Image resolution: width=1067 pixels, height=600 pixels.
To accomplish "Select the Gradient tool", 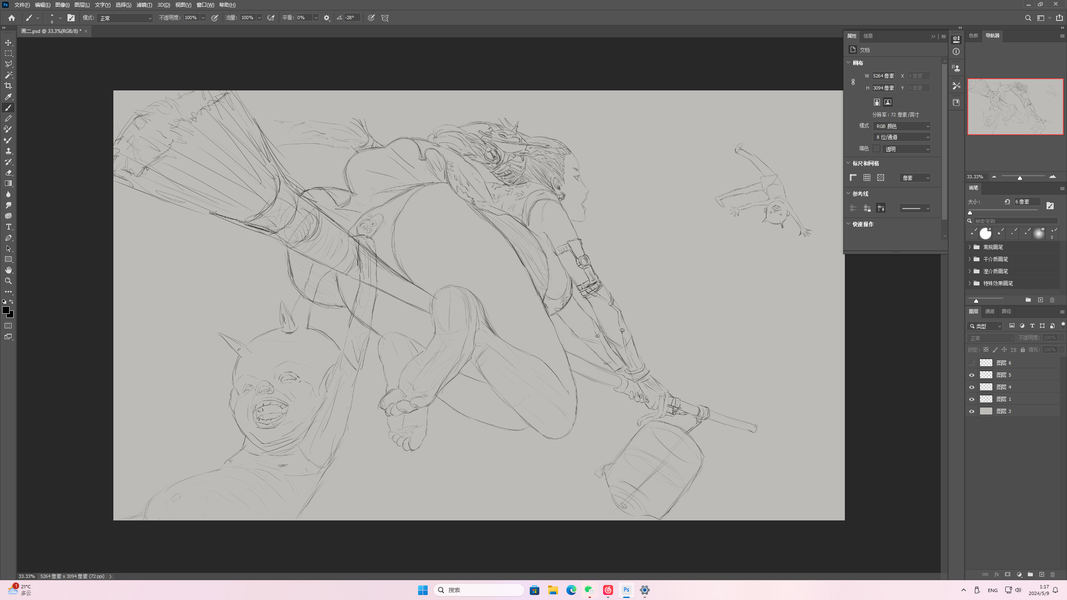I will pos(8,184).
